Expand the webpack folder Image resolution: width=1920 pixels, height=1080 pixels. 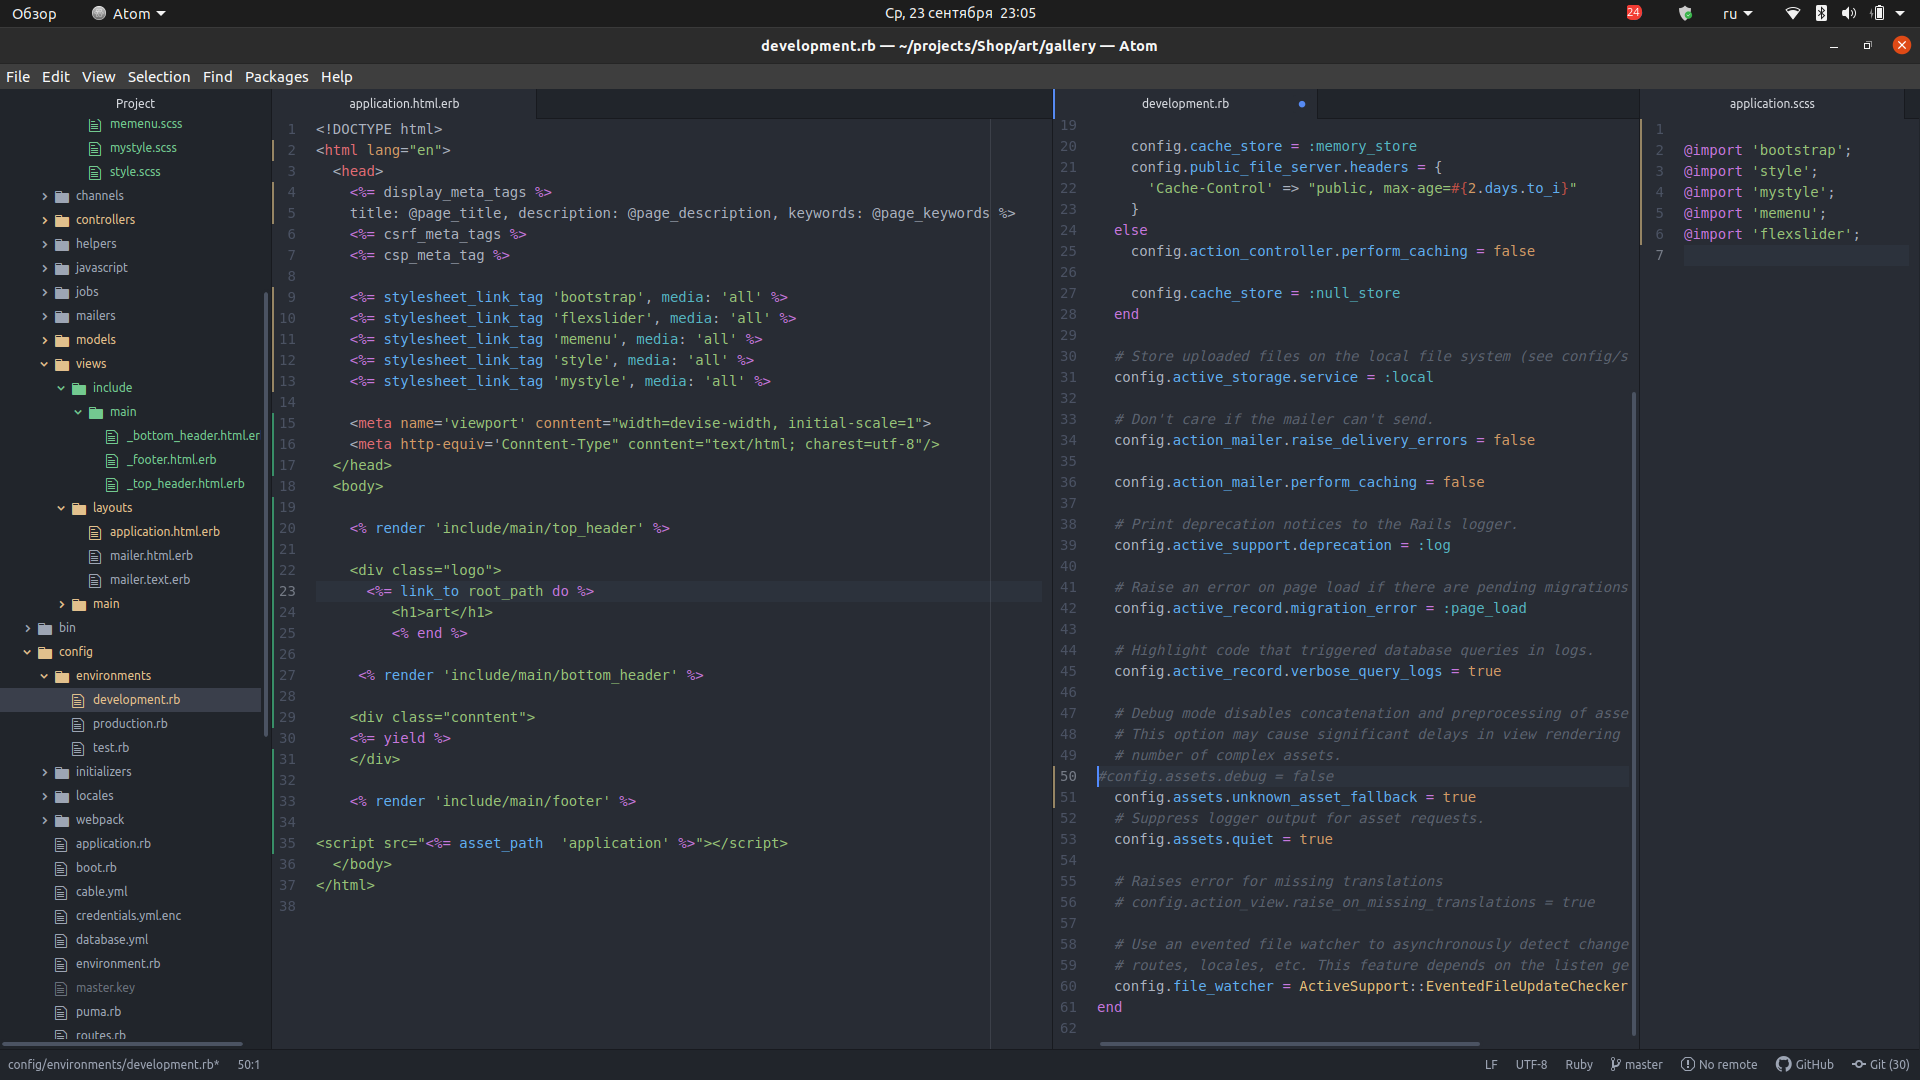click(45, 820)
